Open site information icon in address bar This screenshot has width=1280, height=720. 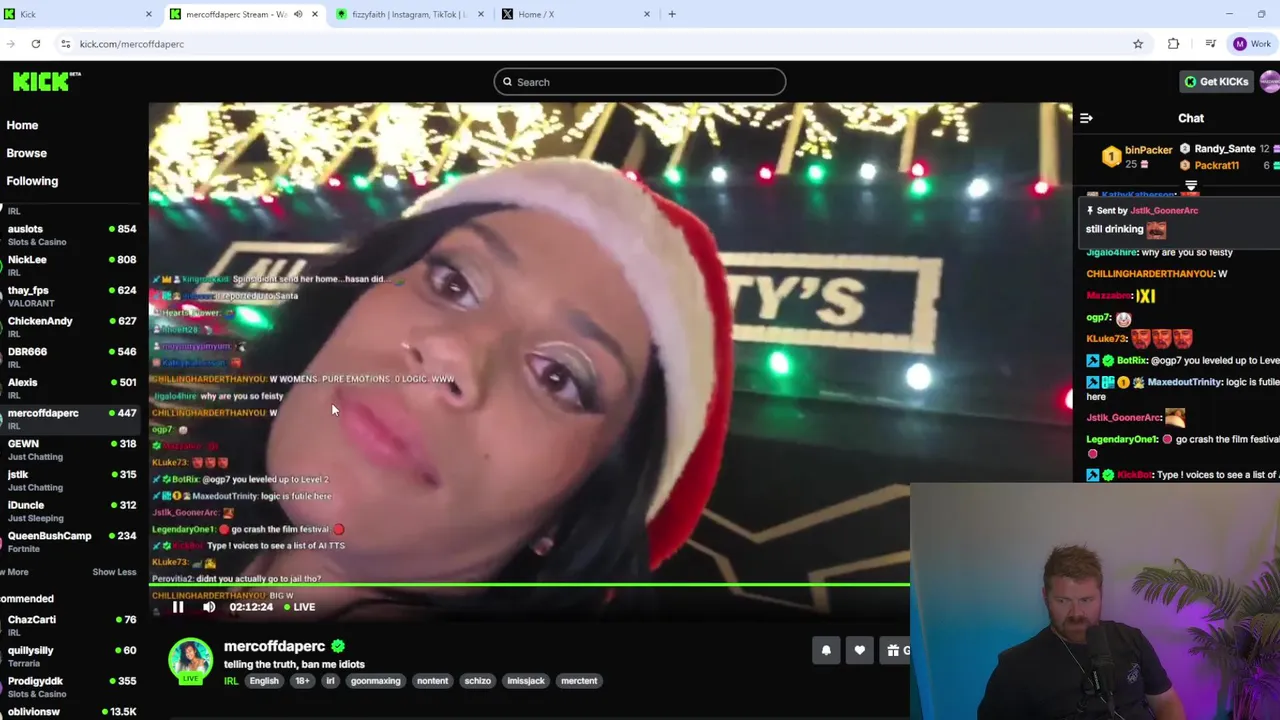[65, 44]
